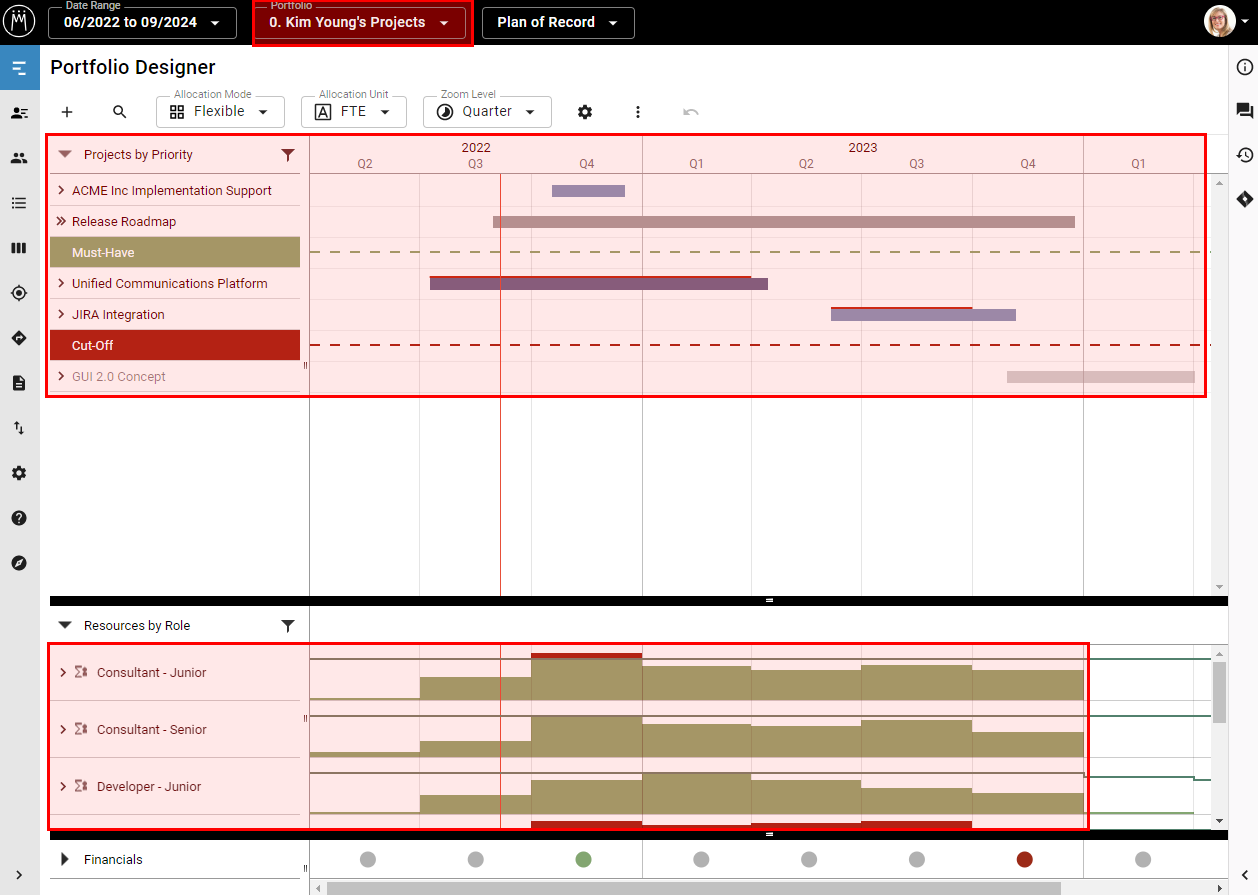1258x895 pixels.
Task: Click the 2023 year header
Action: [863, 148]
